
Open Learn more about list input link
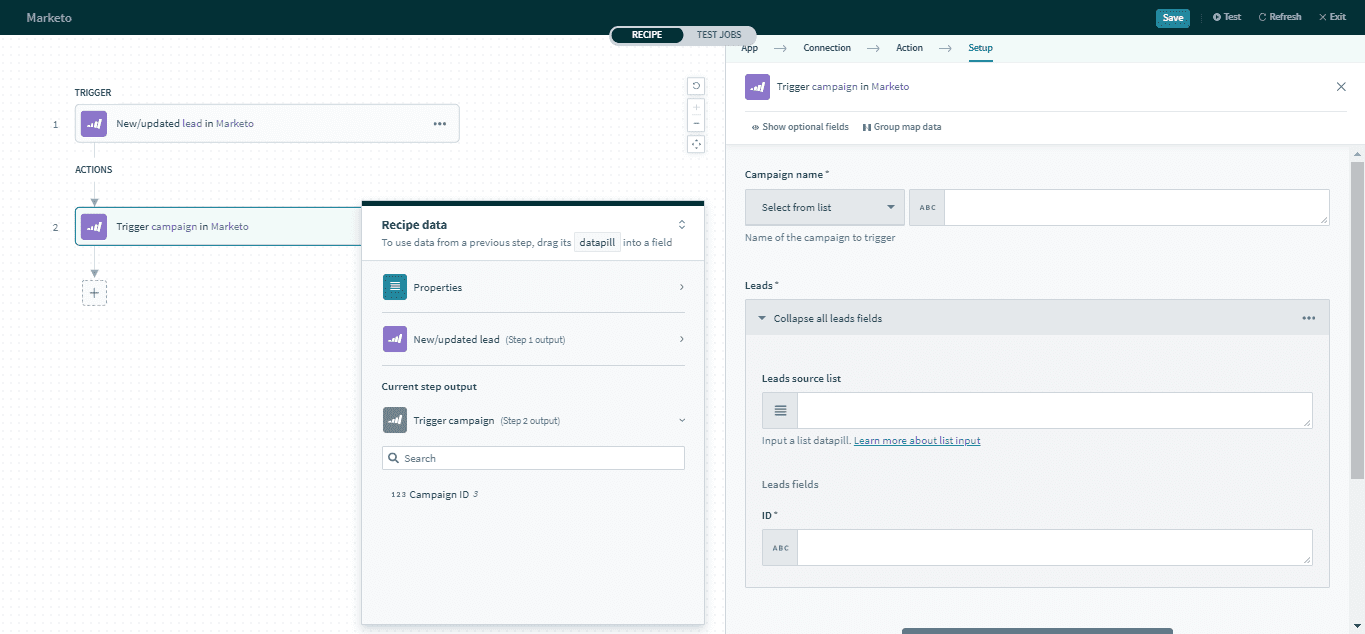tap(916, 440)
